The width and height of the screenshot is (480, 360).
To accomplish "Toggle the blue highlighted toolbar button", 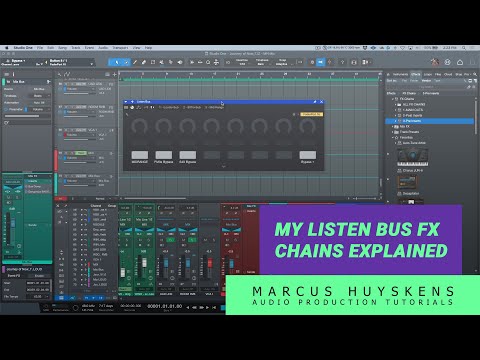I will coord(320,62).
